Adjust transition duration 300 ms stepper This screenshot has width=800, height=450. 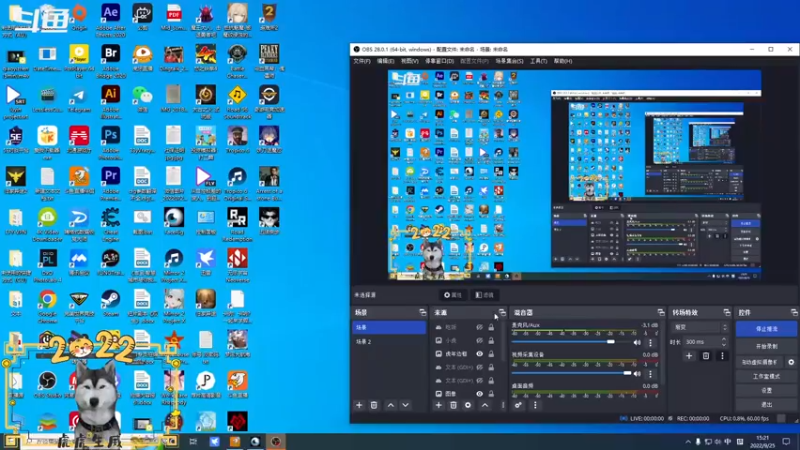coord(723,341)
